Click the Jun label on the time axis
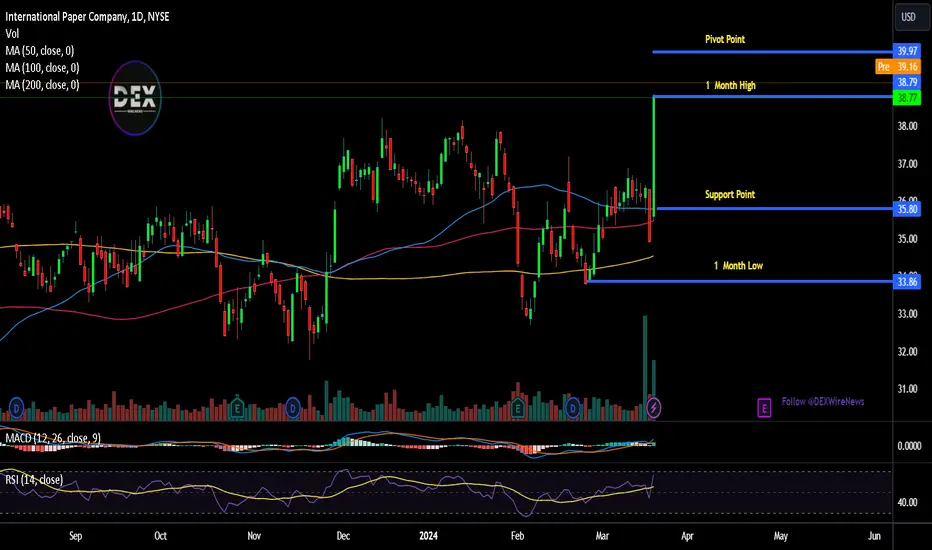Viewport: 932px width, 550px height. (874, 536)
